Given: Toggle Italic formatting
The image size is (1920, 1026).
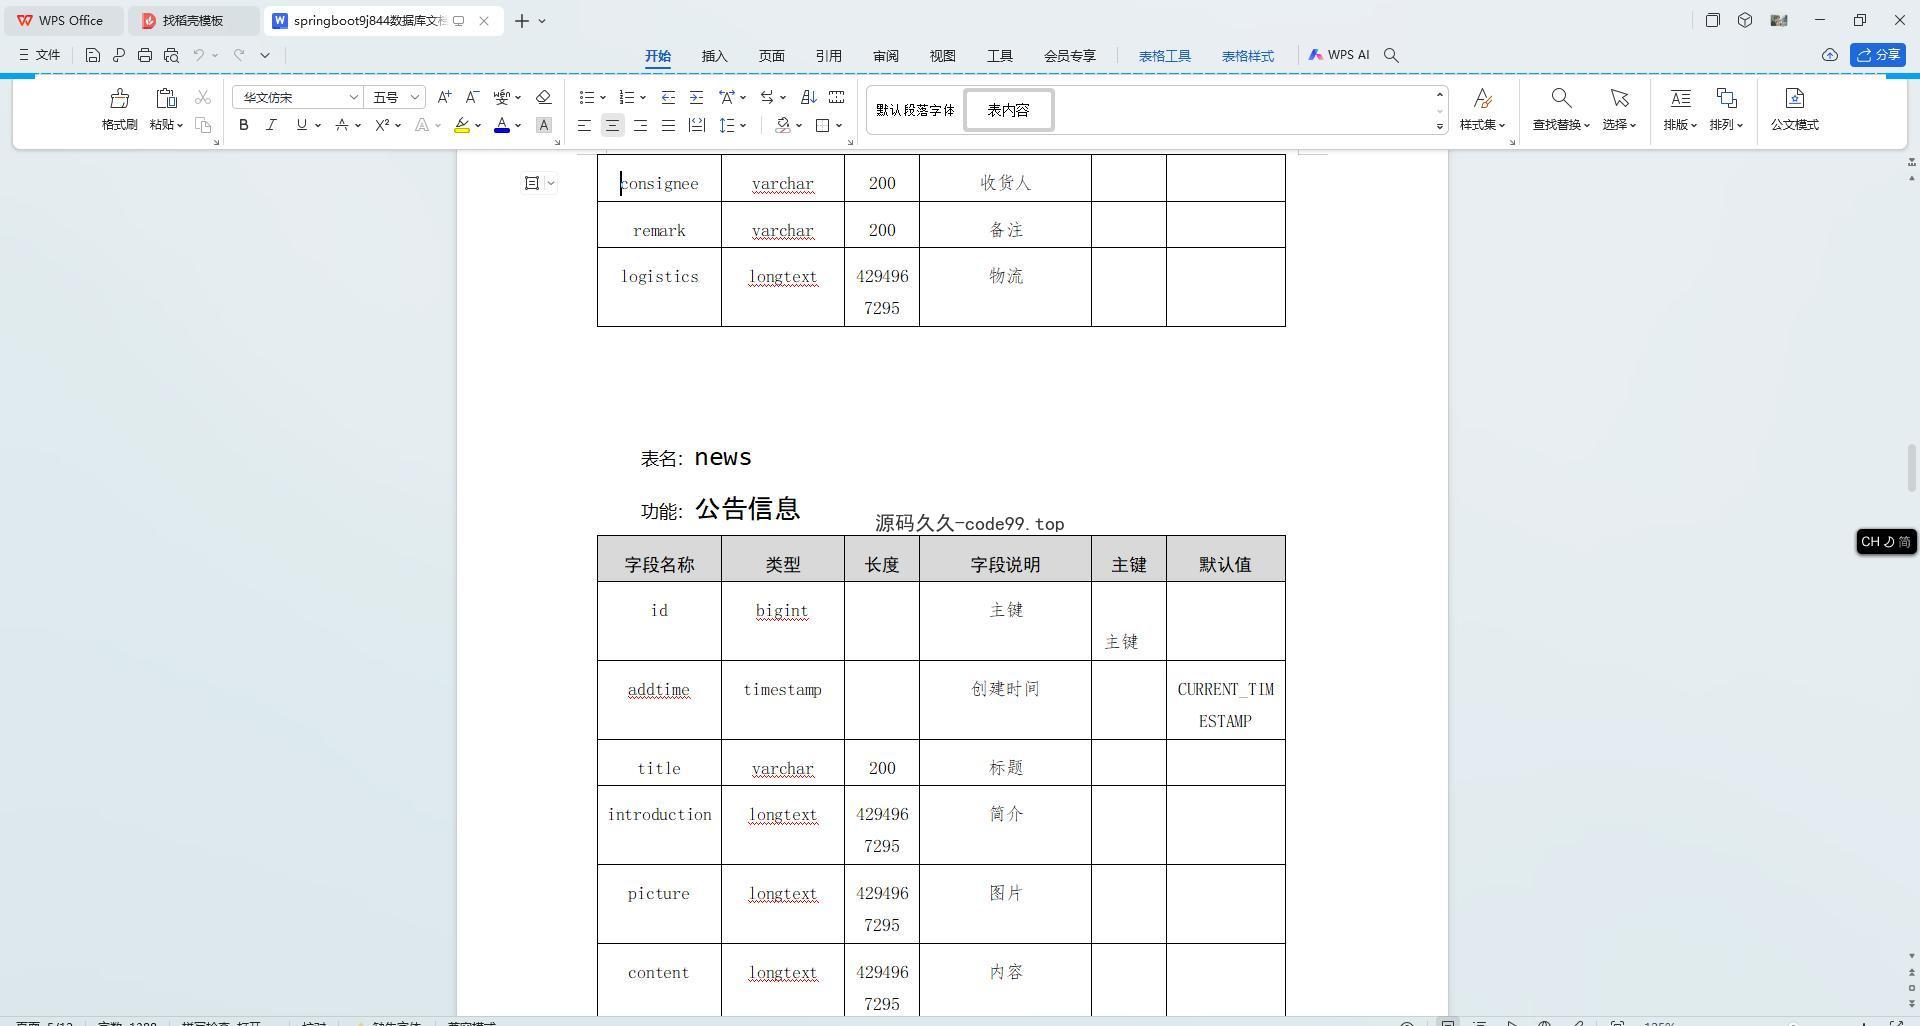Looking at the screenshot, I should [x=271, y=125].
